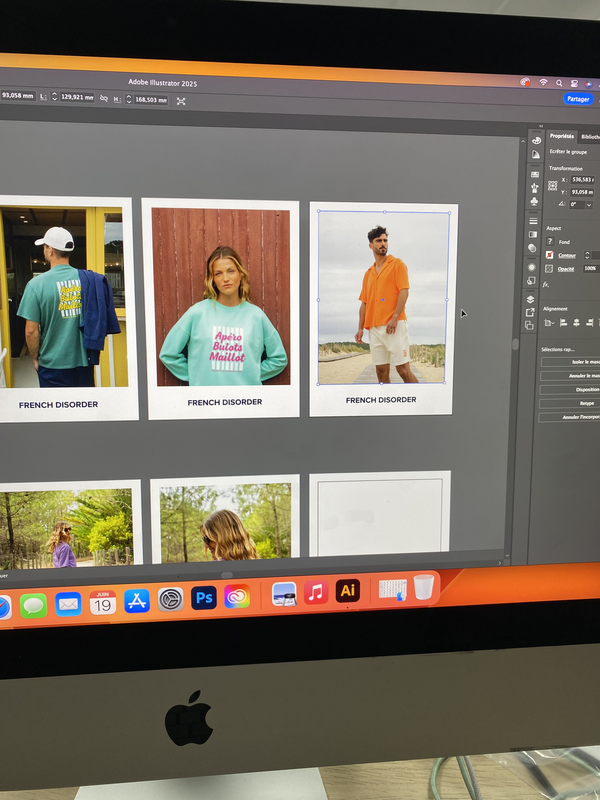The image size is (600, 800).
Task: Open the Symbols panel club icon
Action: coord(534,199)
